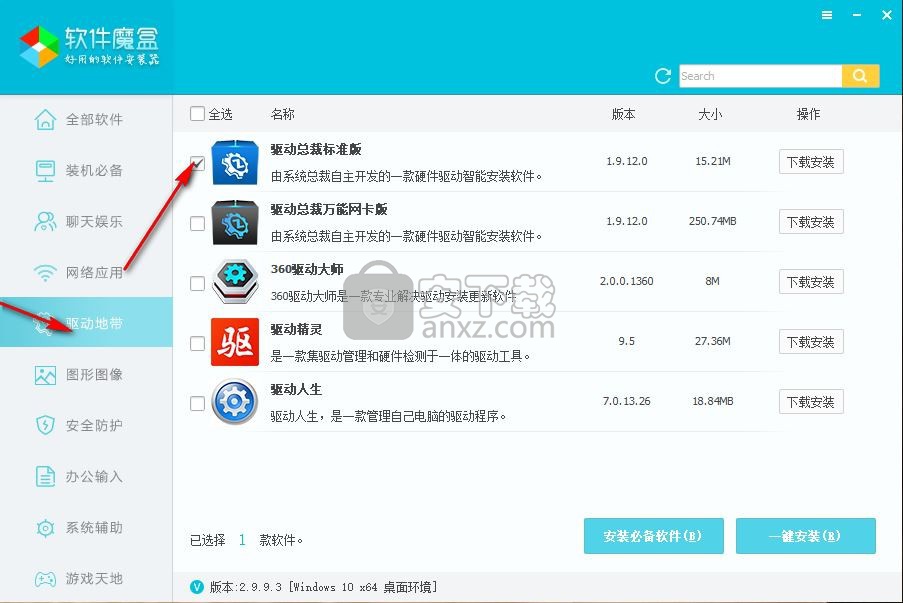The image size is (903, 603).
Task: Click the 名称 column header
Action: tap(283, 114)
